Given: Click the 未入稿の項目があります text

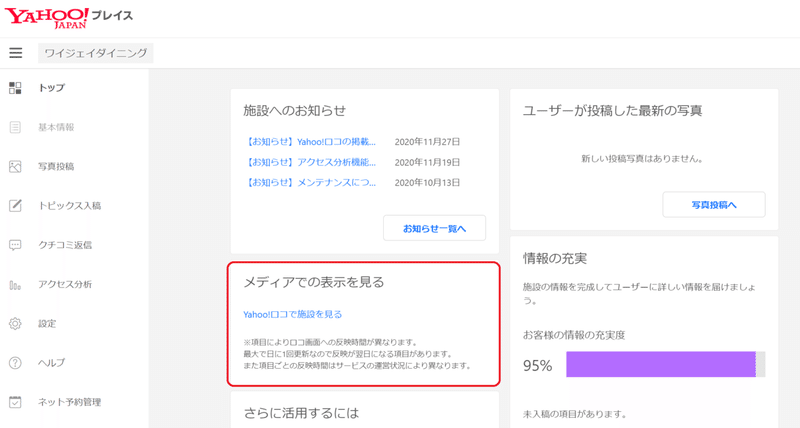Looking at the screenshot, I should pyautogui.click(x=574, y=414).
